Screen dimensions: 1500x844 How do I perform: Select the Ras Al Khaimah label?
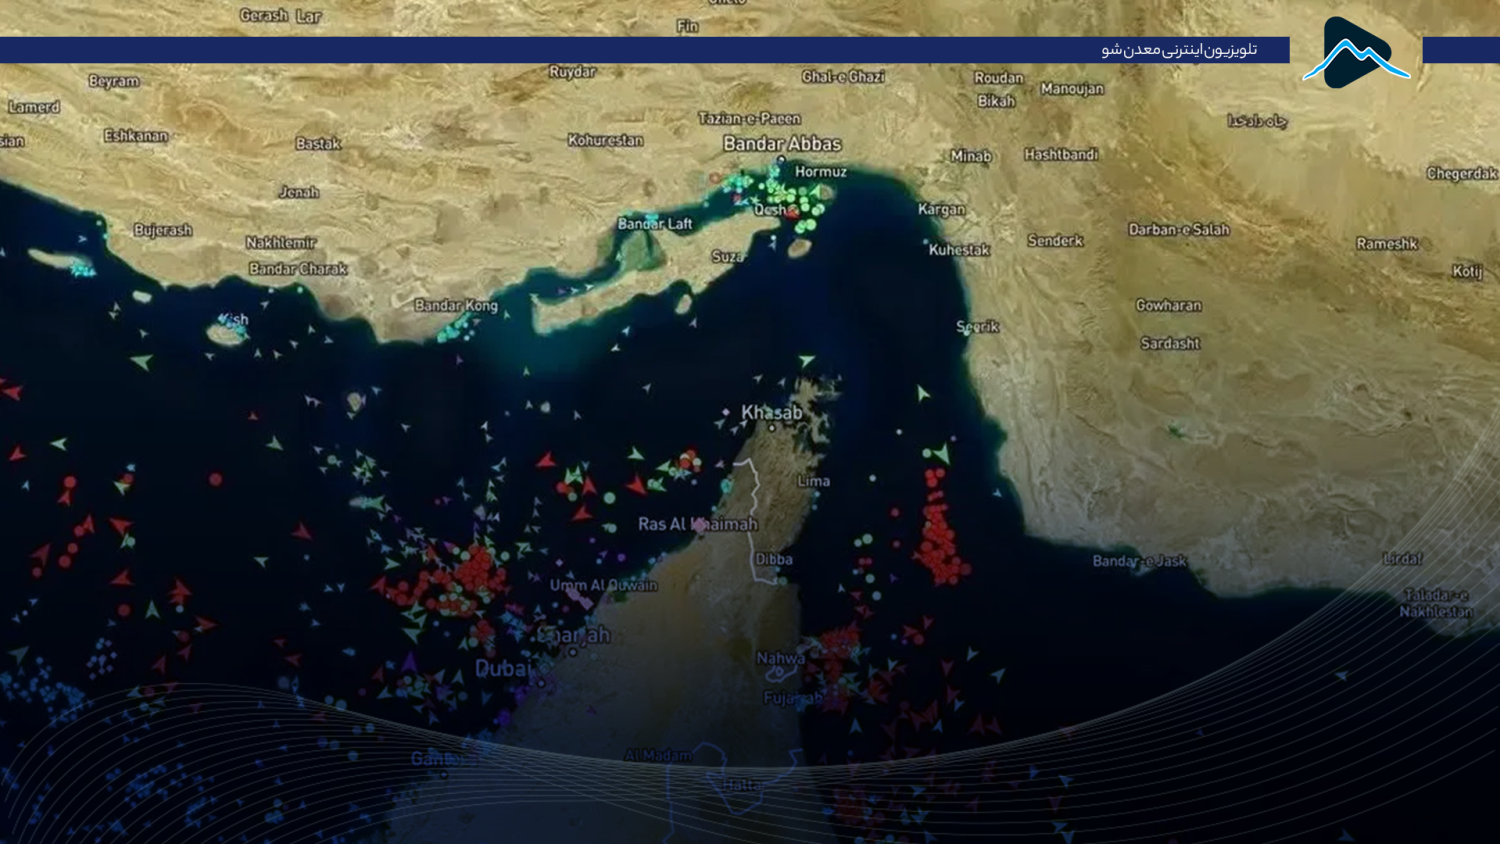point(697,524)
